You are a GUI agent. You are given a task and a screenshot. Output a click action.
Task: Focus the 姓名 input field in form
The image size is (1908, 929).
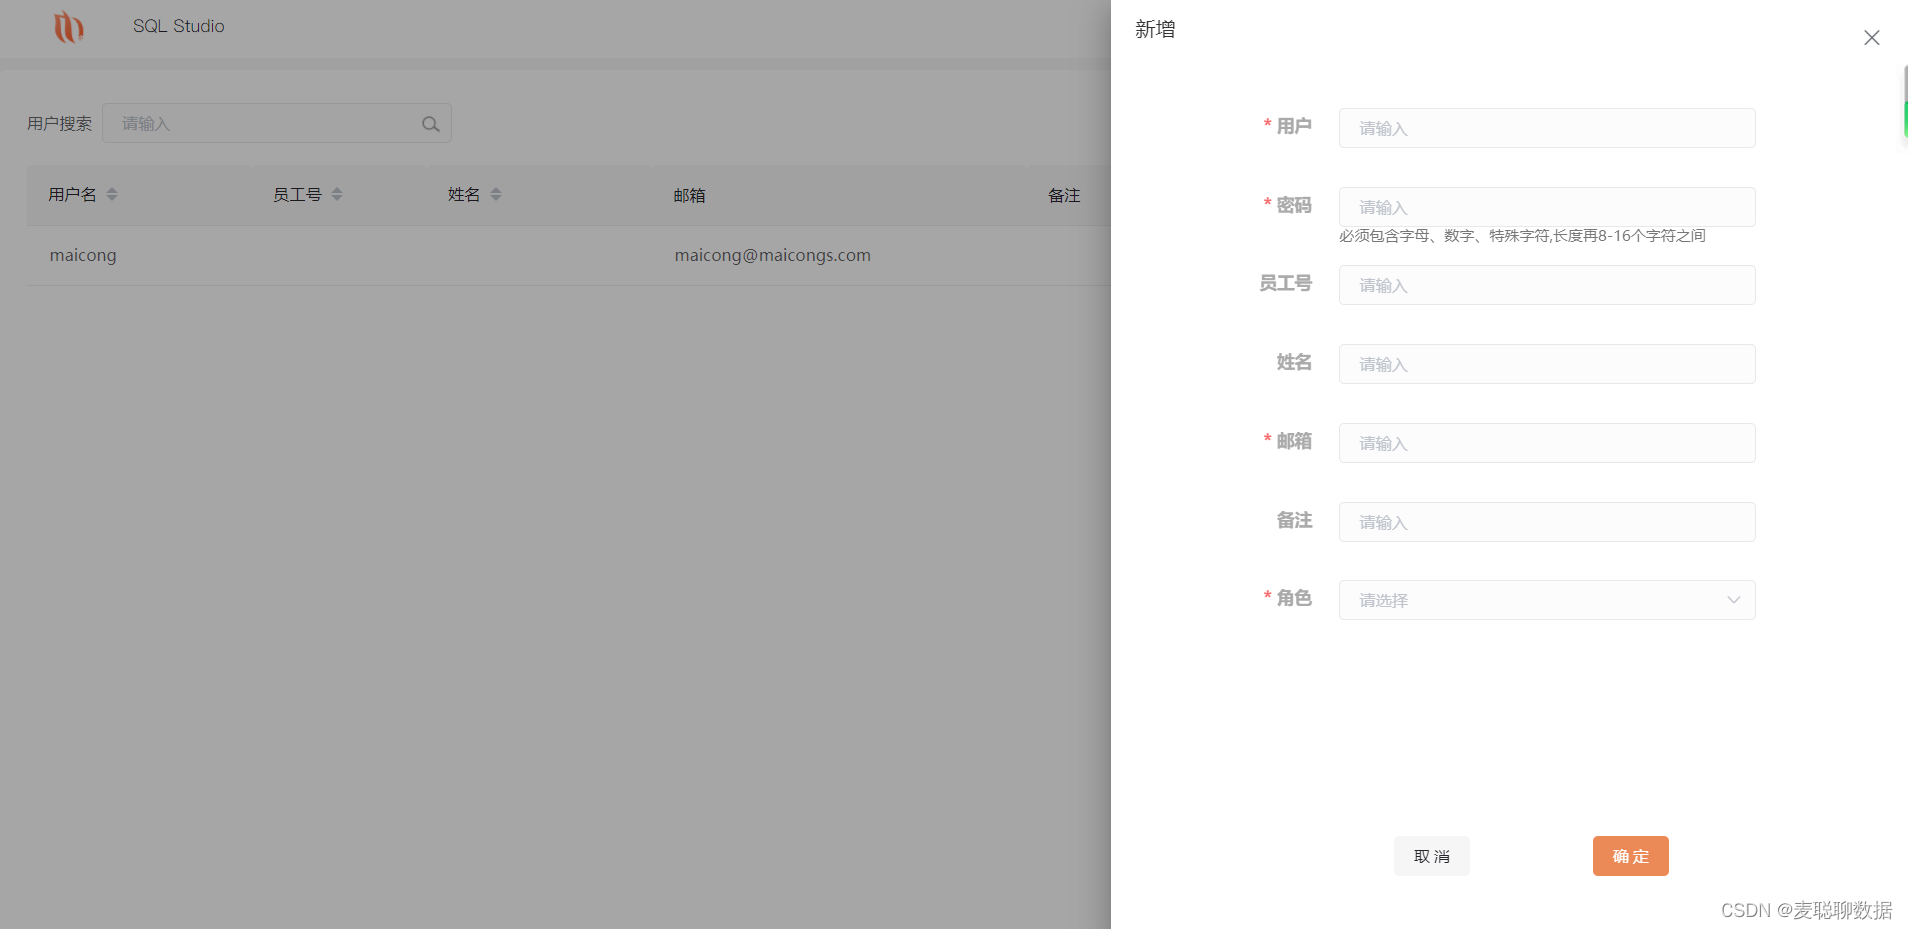pos(1547,364)
